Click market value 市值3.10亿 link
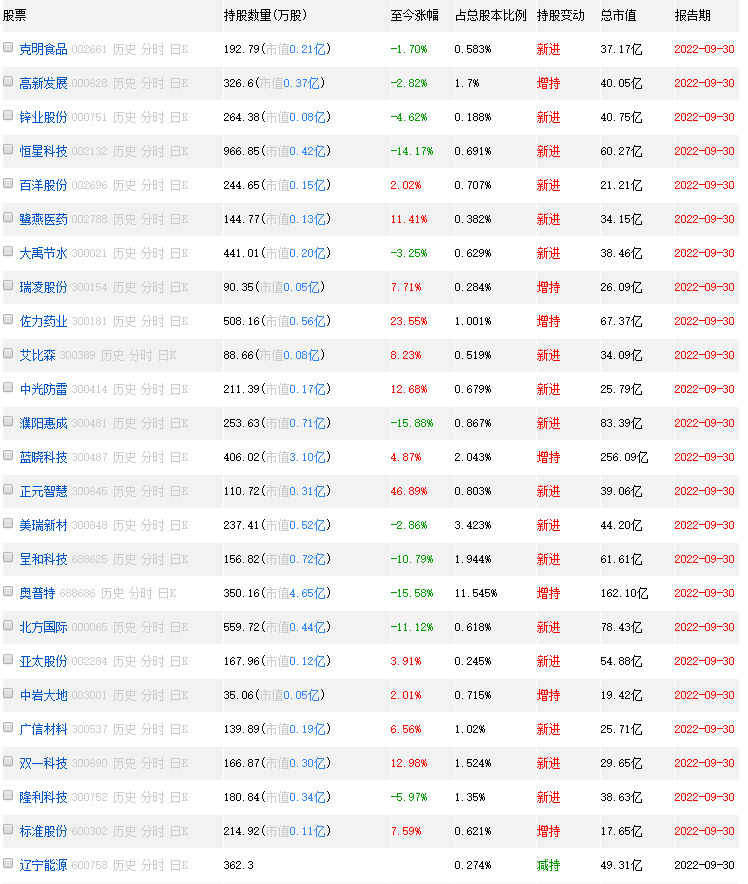This screenshot has height=884, width=748. coord(295,457)
